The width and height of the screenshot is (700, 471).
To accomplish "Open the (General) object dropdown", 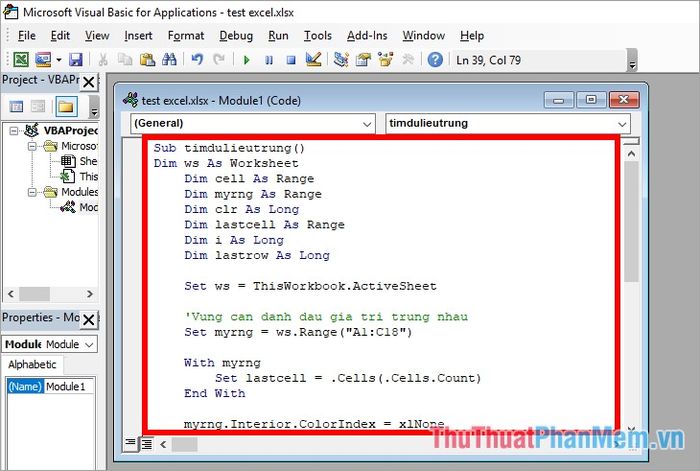I will pyautogui.click(x=252, y=124).
